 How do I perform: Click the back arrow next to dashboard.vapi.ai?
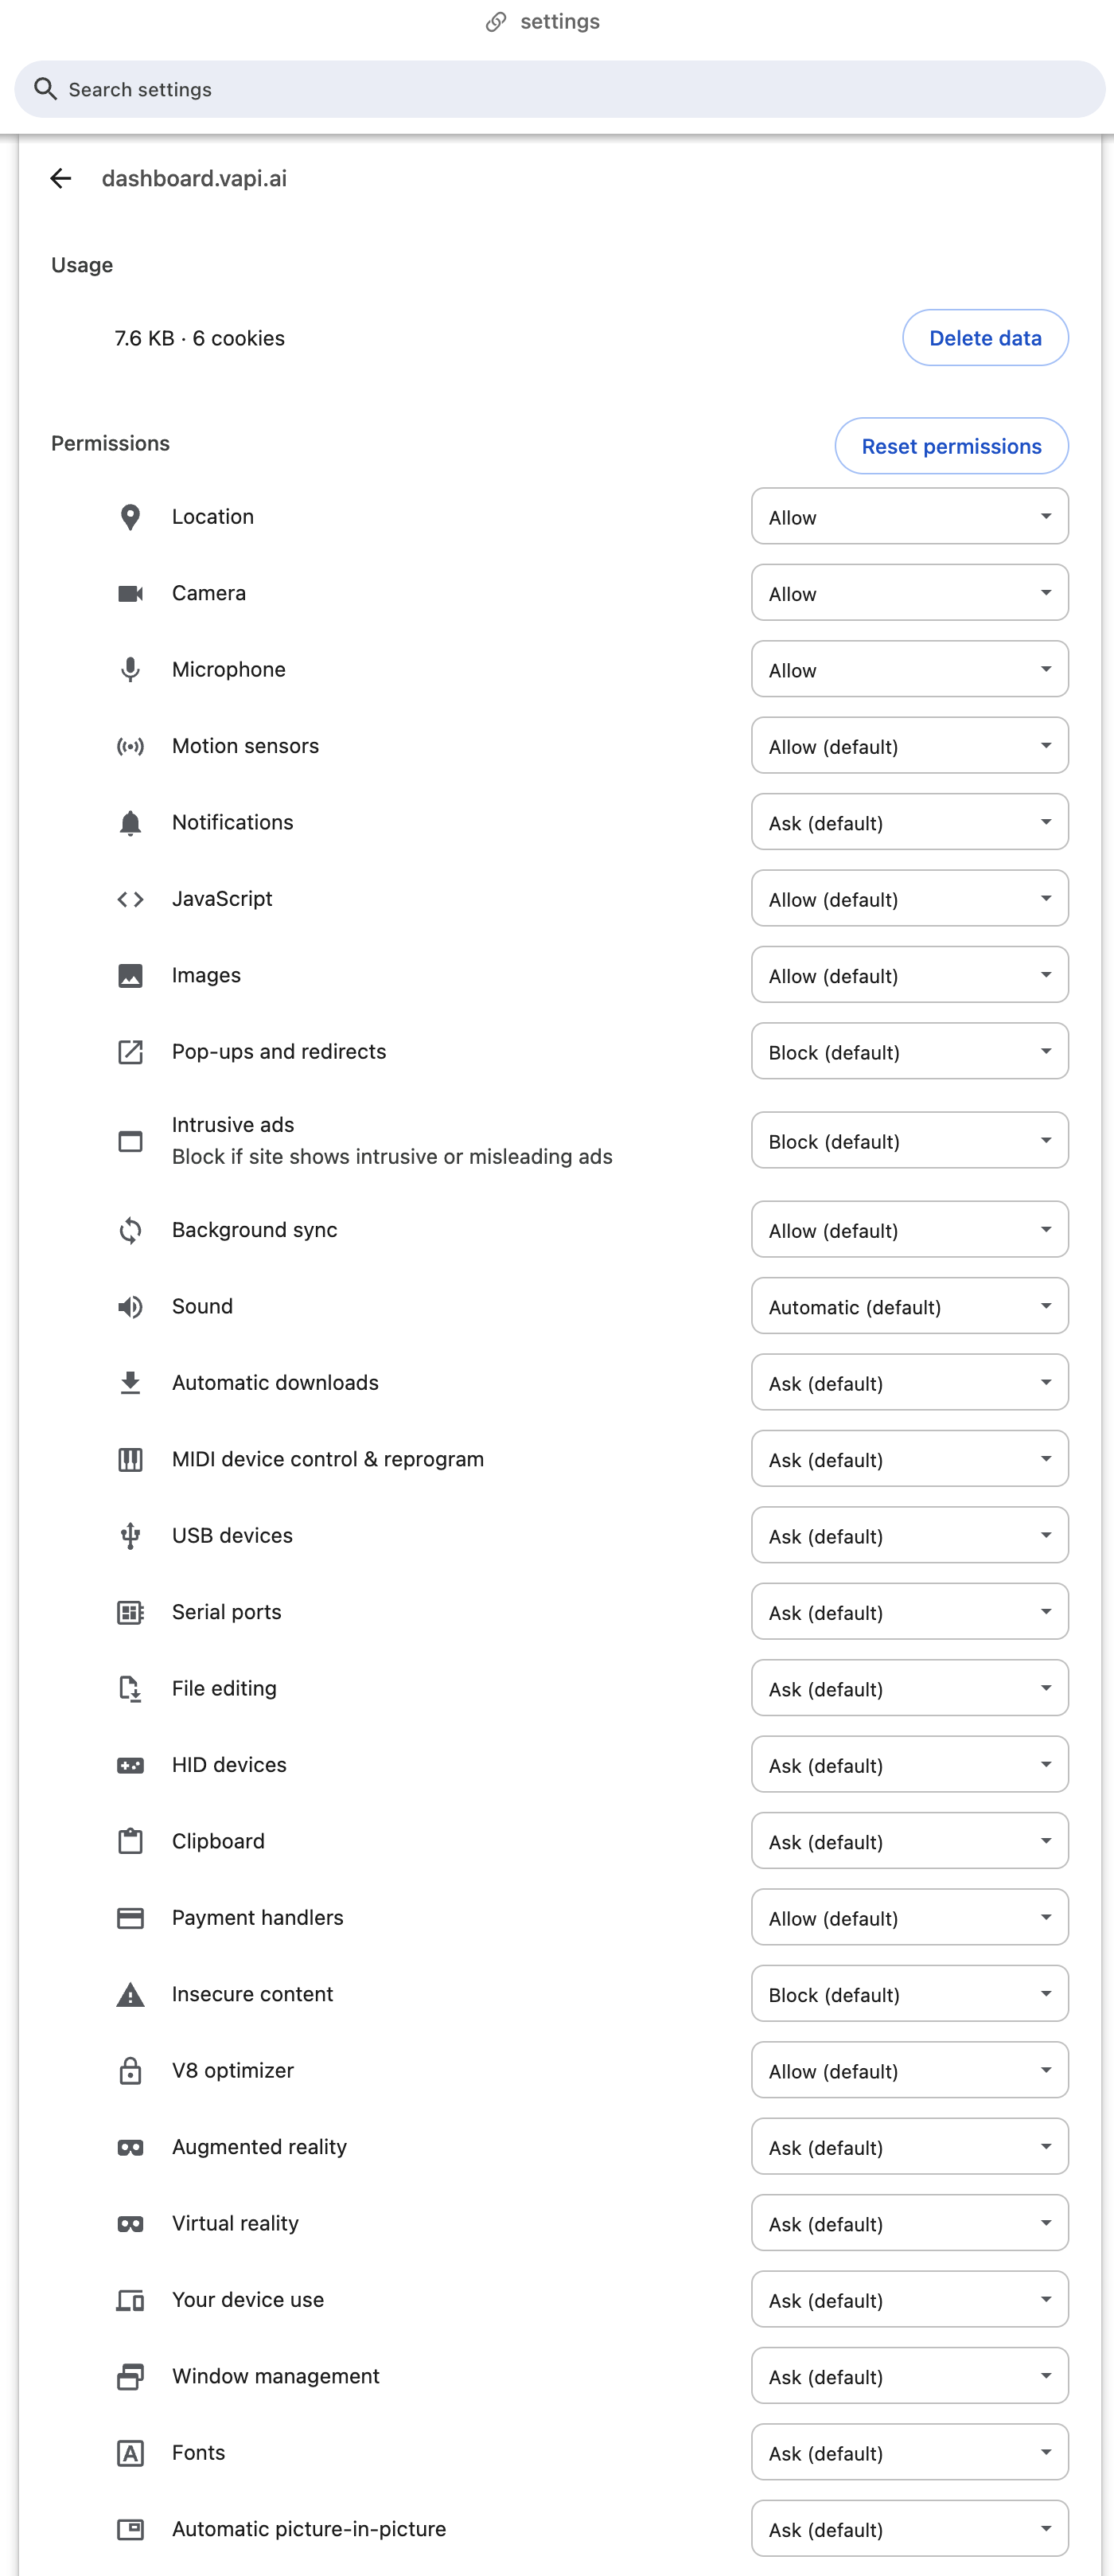[61, 178]
